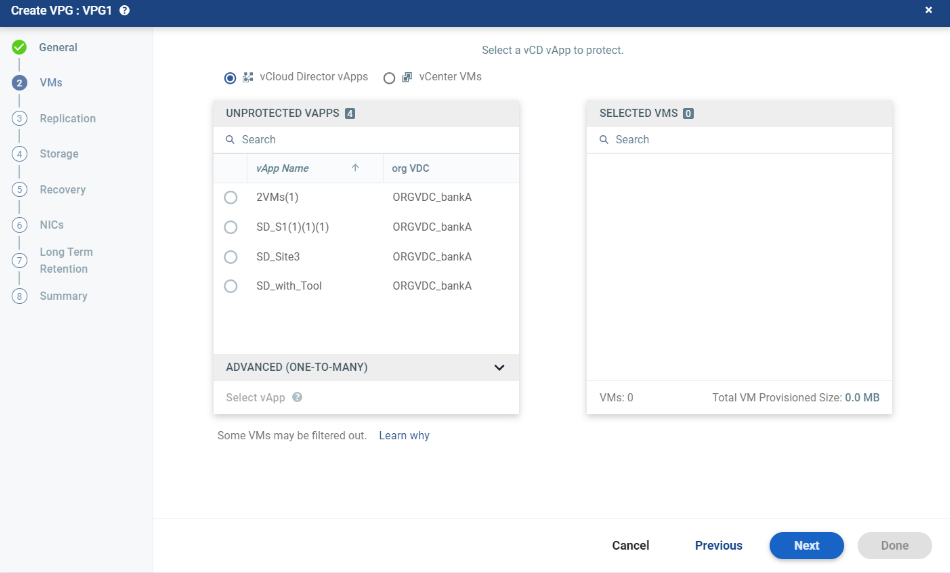
Task: Select the SD_Site3 vApp radio button
Action: point(231,257)
